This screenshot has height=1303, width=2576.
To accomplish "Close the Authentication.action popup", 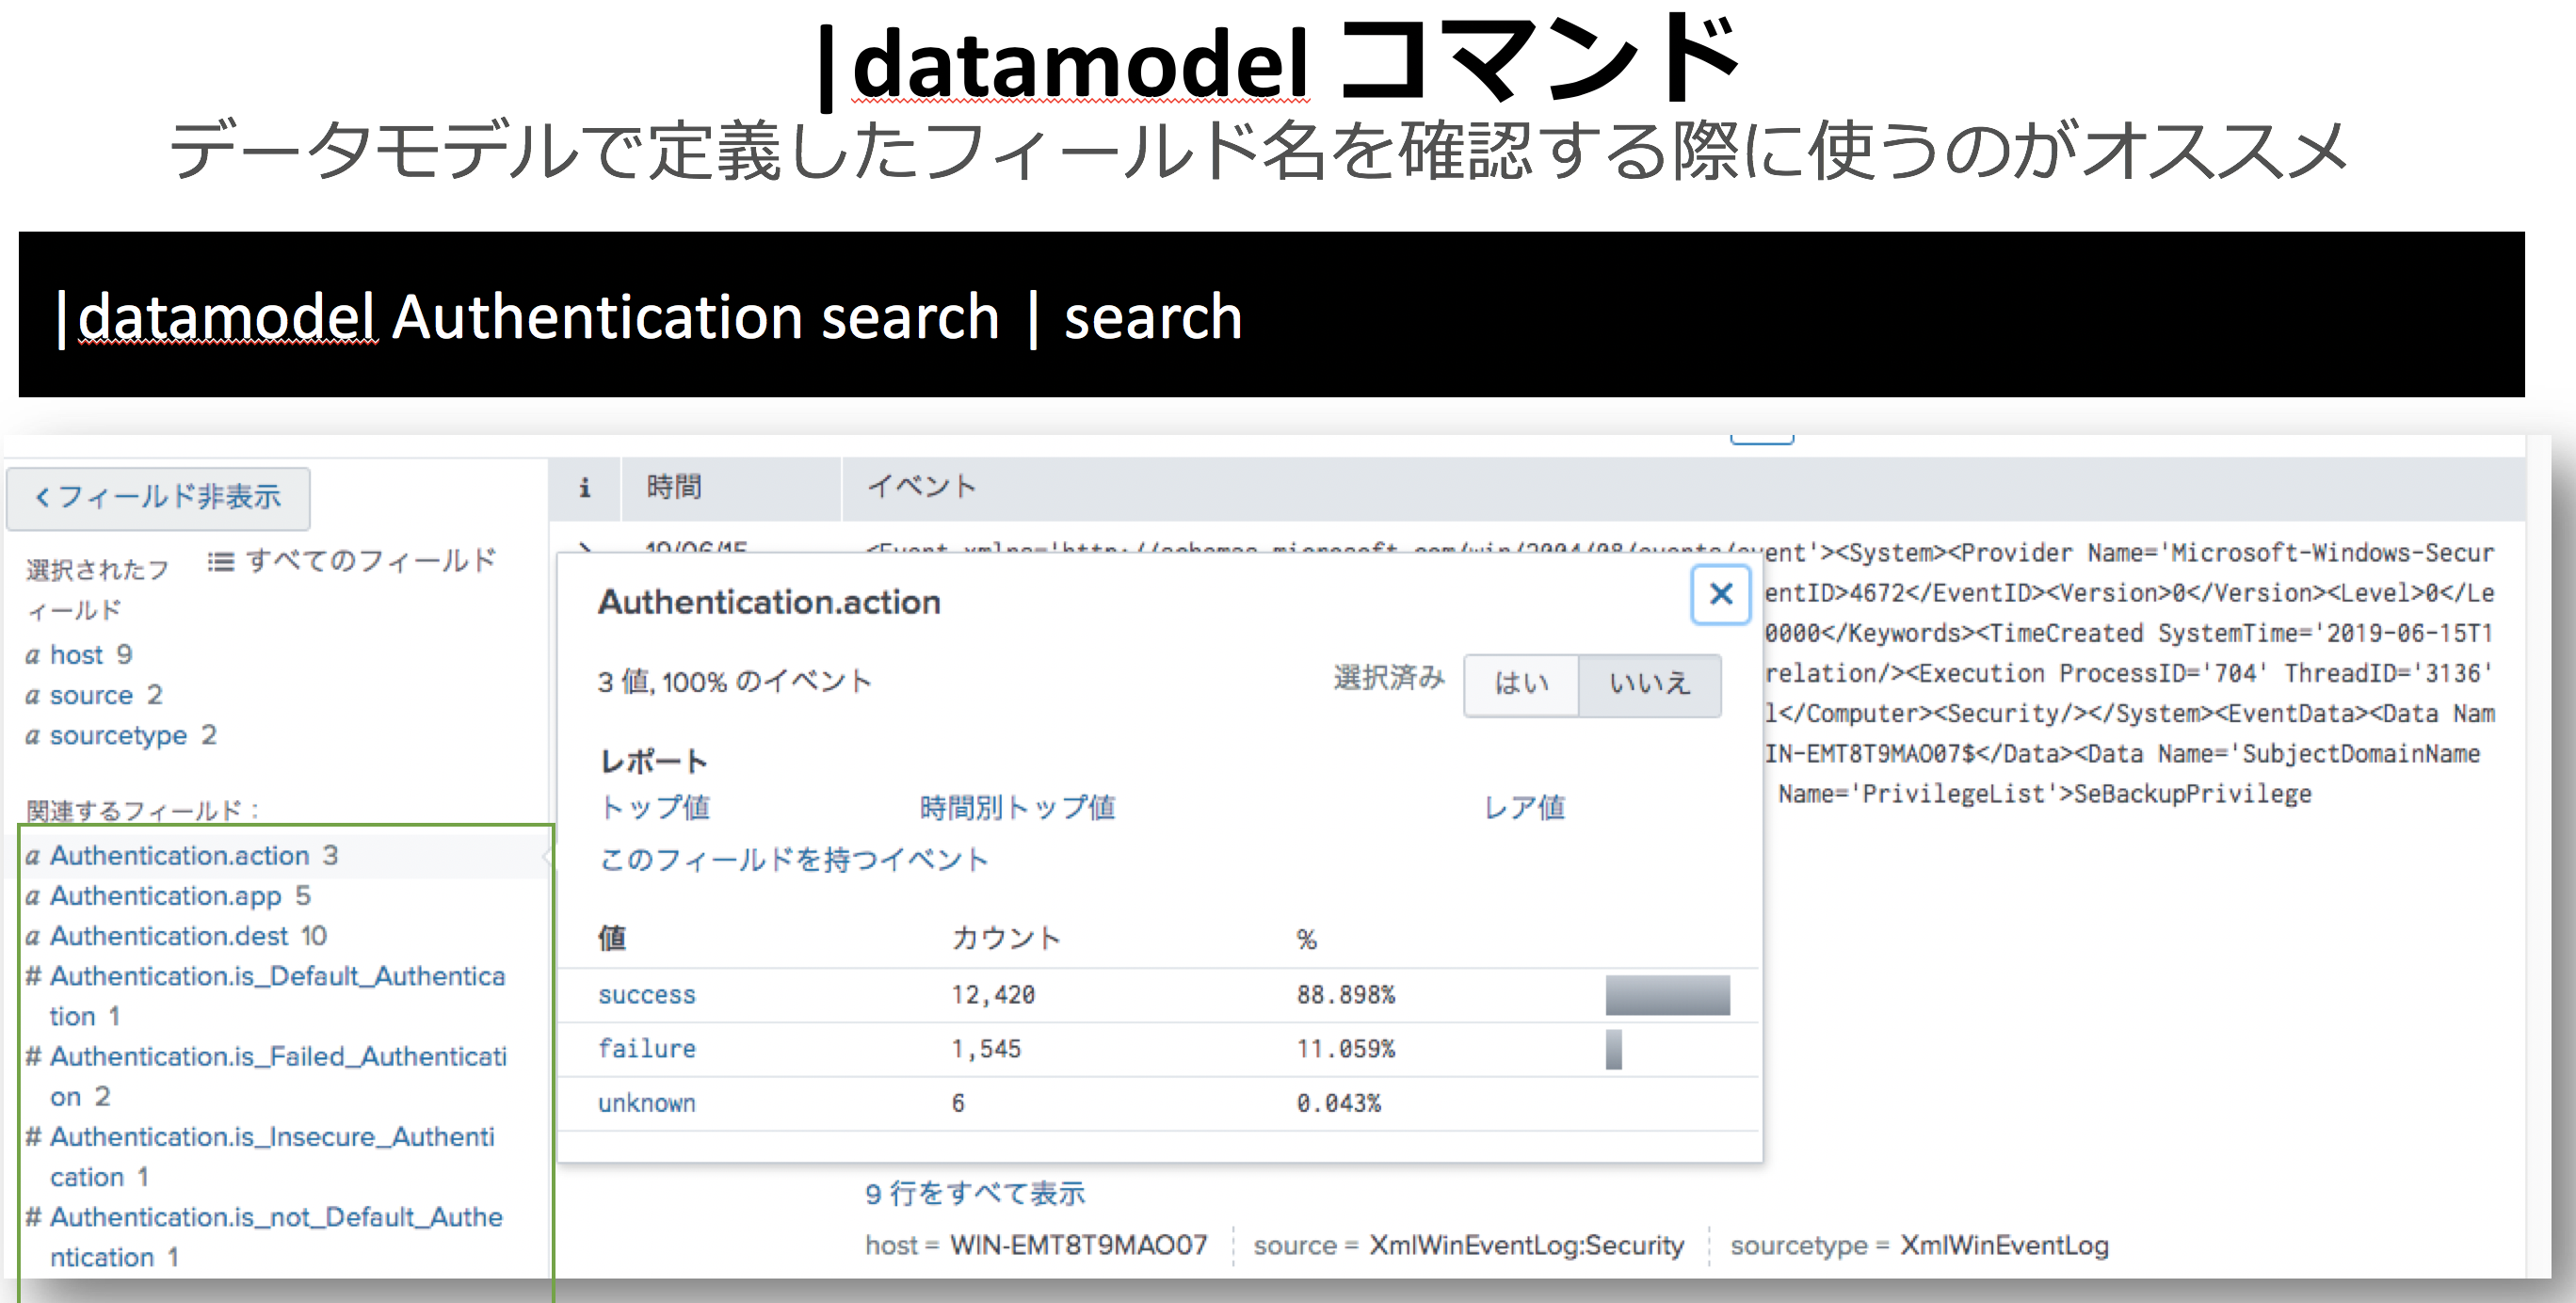I will click(x=1720, y=595).
